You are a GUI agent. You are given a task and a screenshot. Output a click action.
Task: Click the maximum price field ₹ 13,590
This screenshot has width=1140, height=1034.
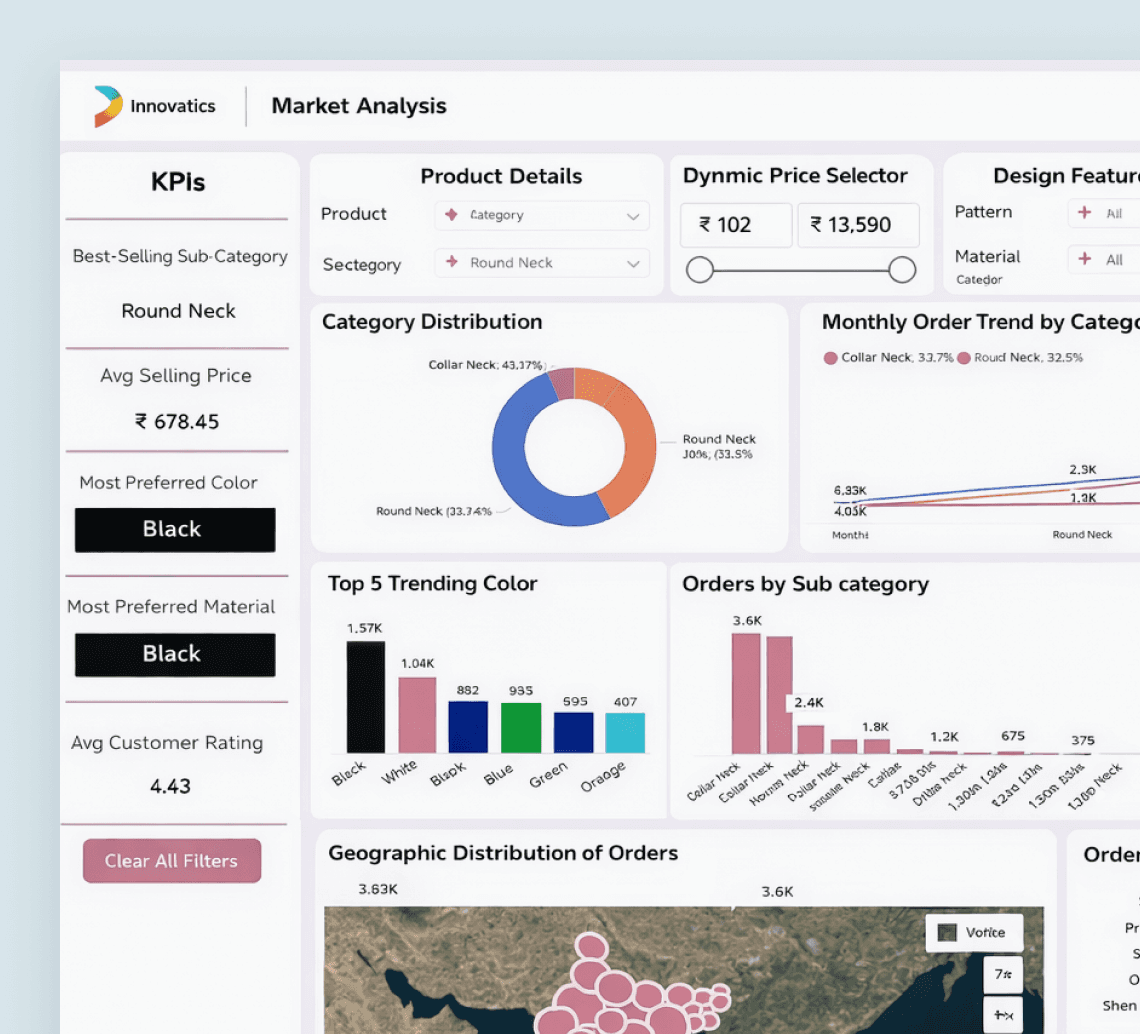(x=858, y=225)
